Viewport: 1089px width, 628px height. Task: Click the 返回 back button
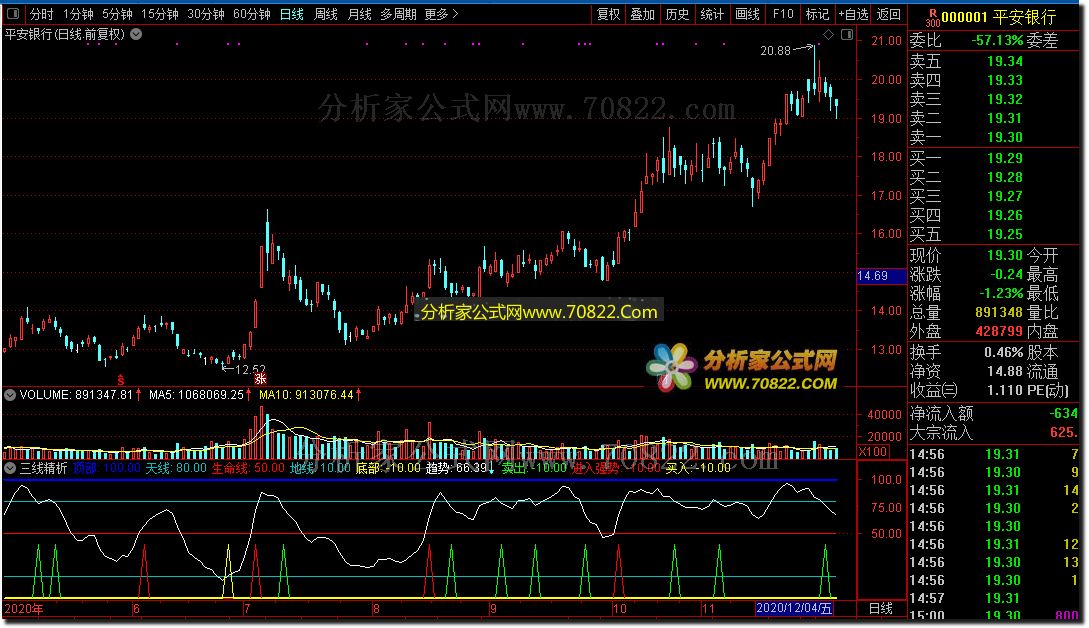point(888,14)
